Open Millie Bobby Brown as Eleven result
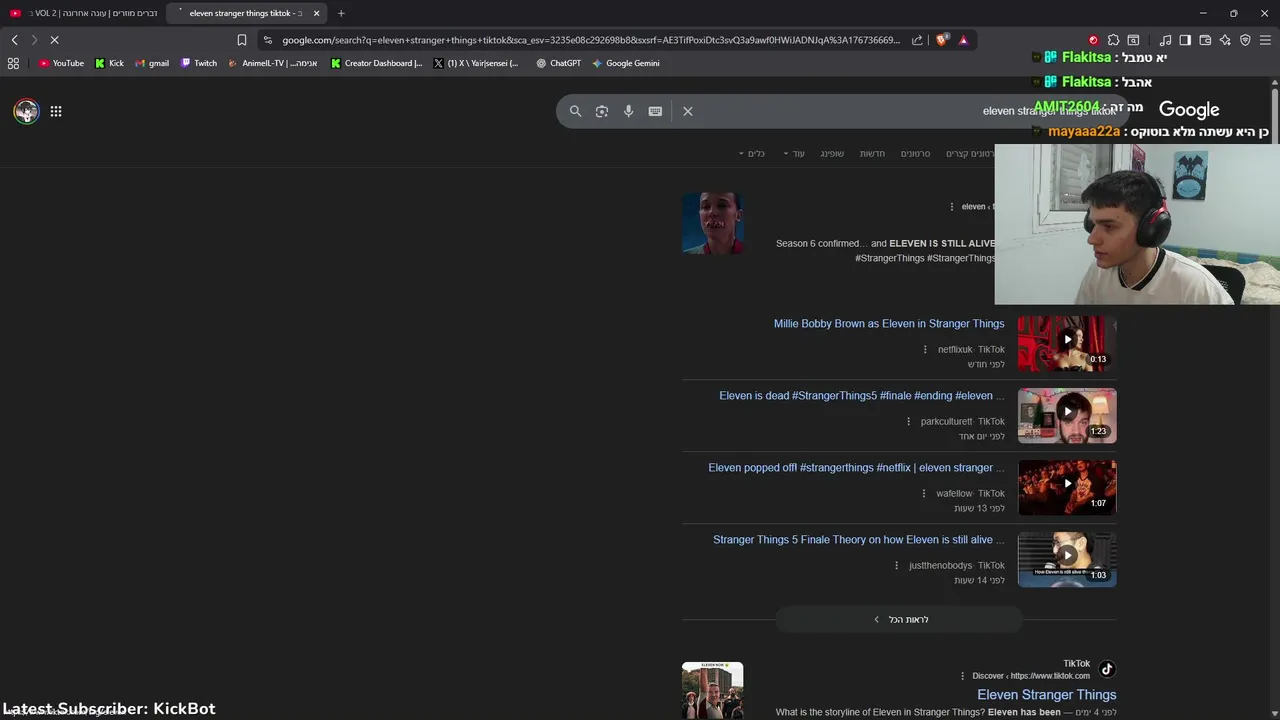1280x720 pixels. [889, 324]
